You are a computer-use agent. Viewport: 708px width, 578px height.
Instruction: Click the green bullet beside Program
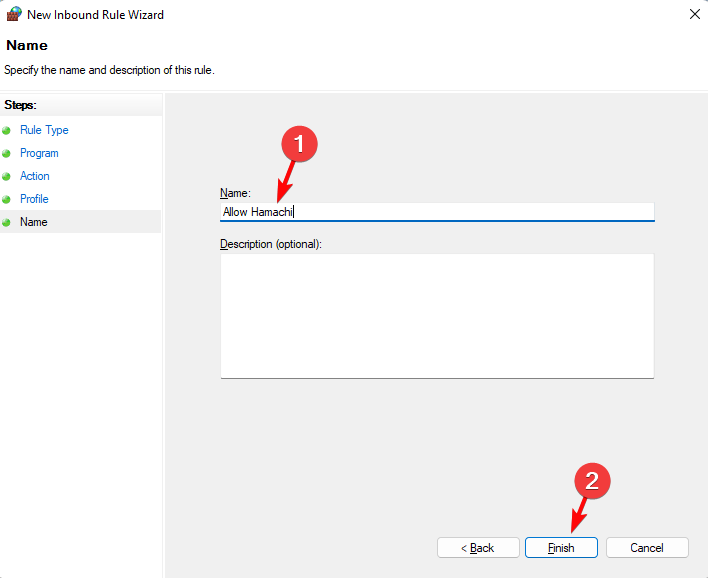[x=6, y=154]
